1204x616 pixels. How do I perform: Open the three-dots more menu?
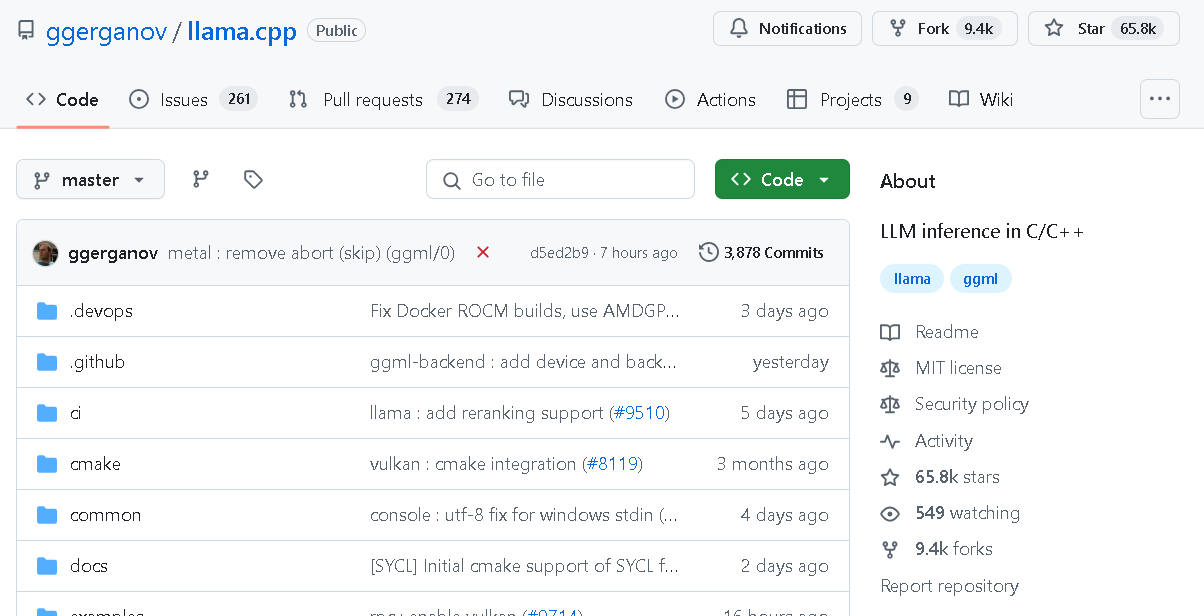(x=1159, y=99)
